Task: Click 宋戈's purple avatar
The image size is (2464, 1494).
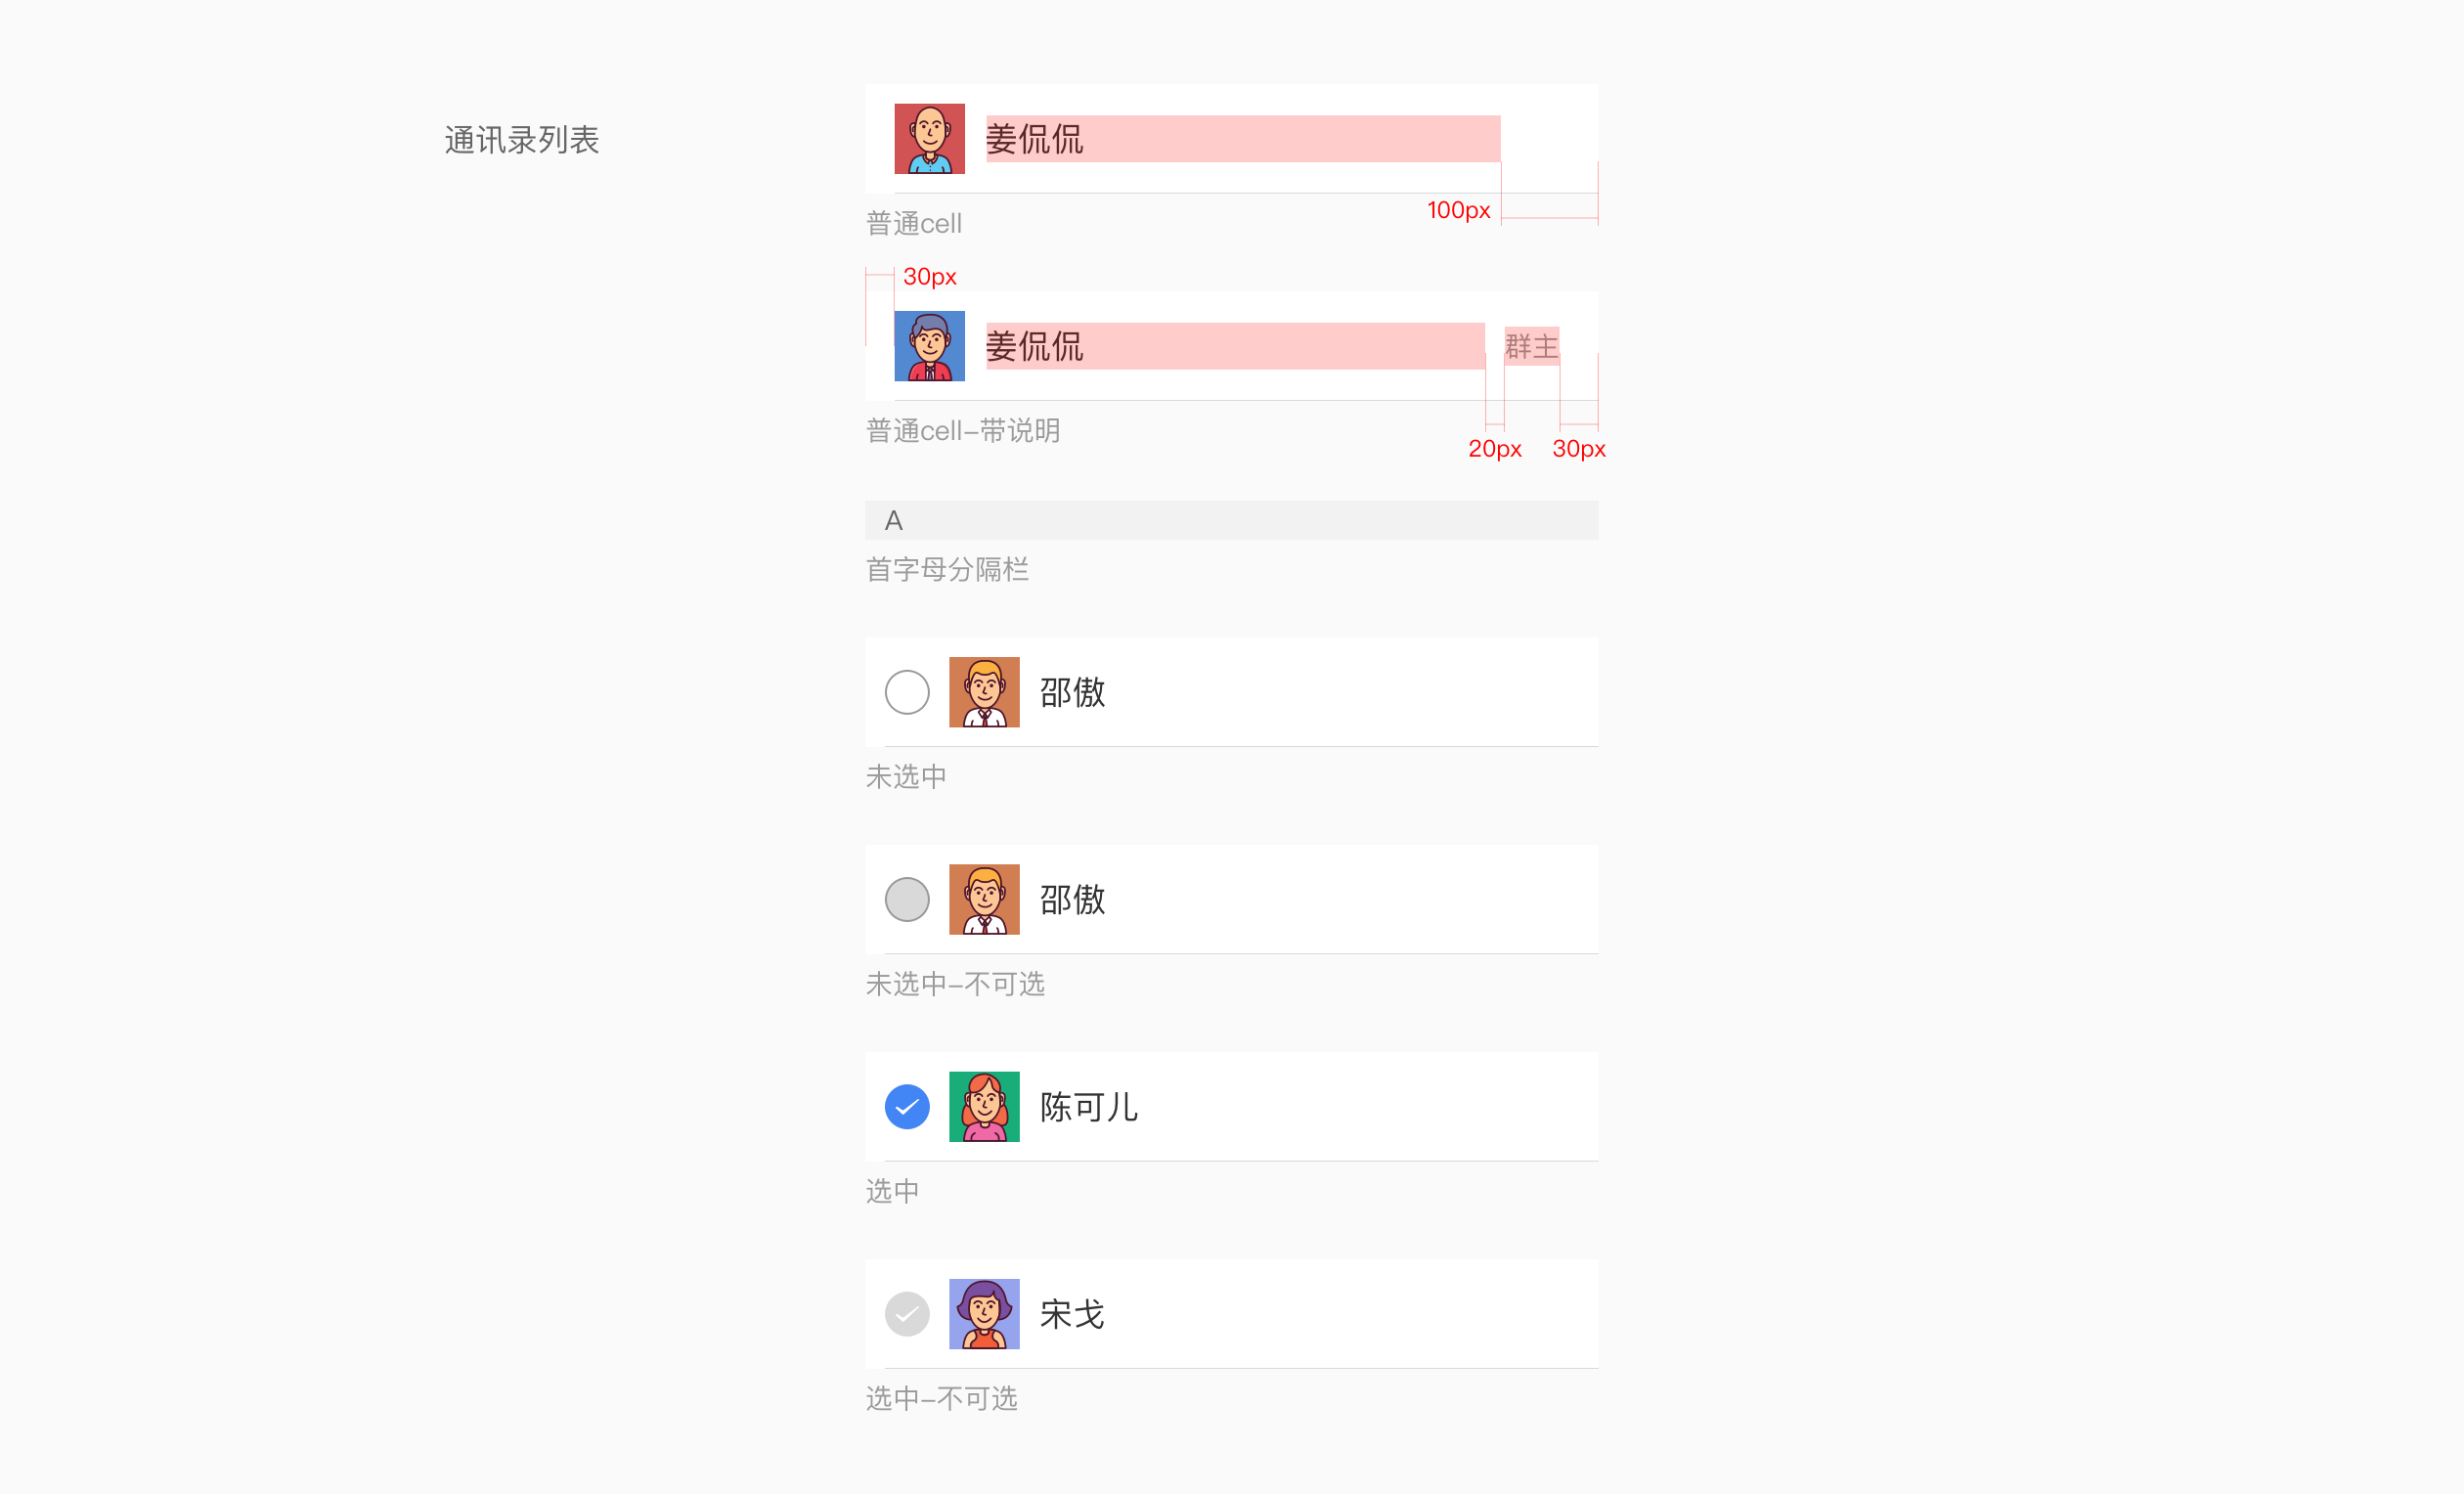Action: 984,1314
